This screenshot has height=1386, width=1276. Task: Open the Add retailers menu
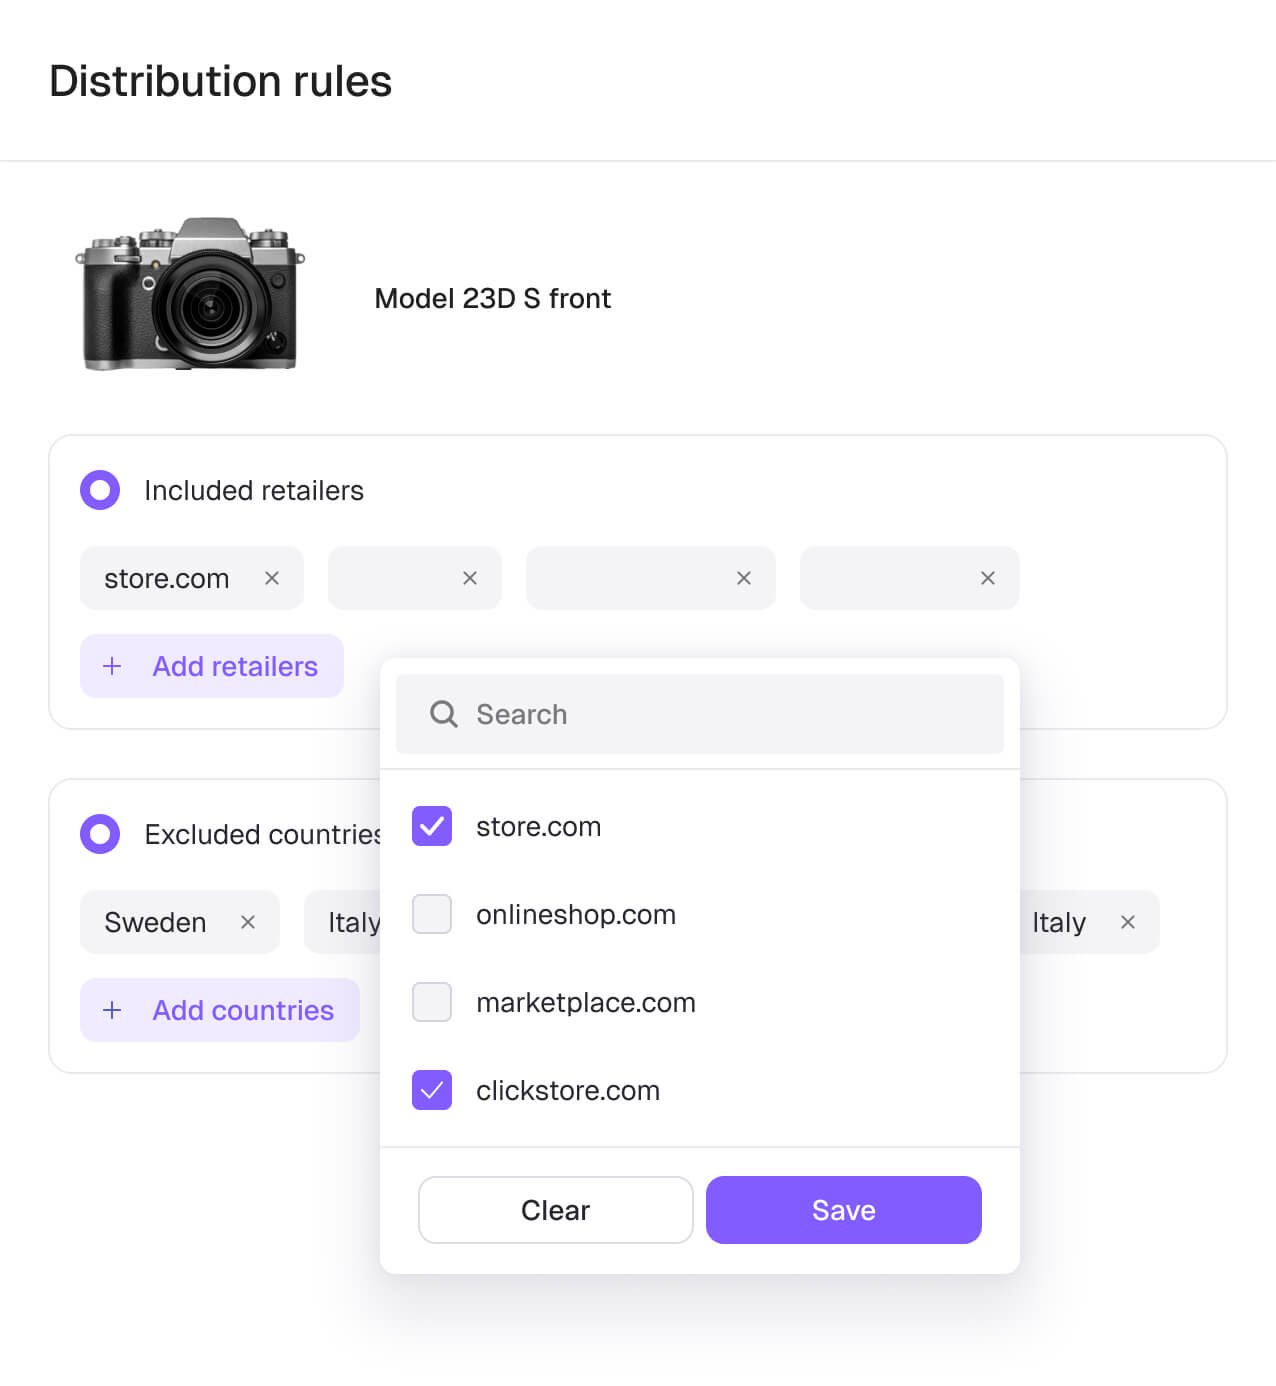(212, 666)
